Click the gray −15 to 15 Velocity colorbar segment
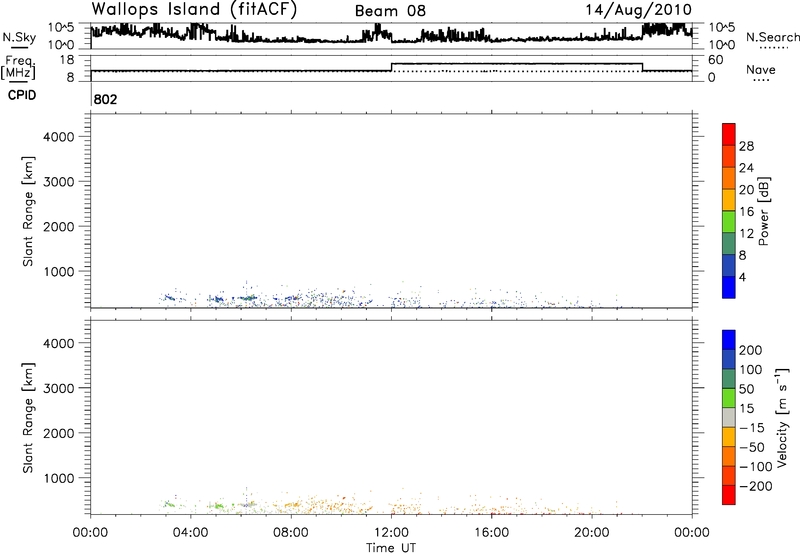Viewport: 800px width, 554px height. [729, 417]
